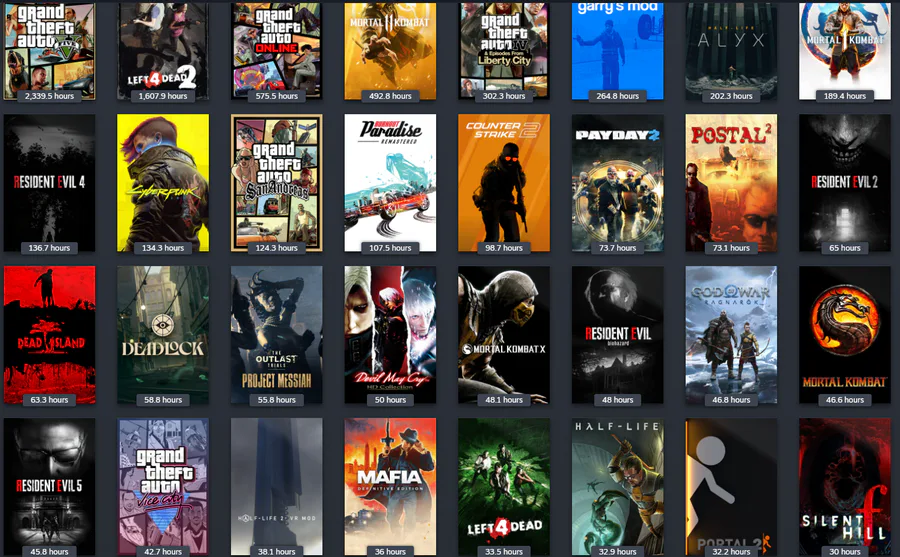Select the 264.8 hours playtime badge

pos(618,96)
